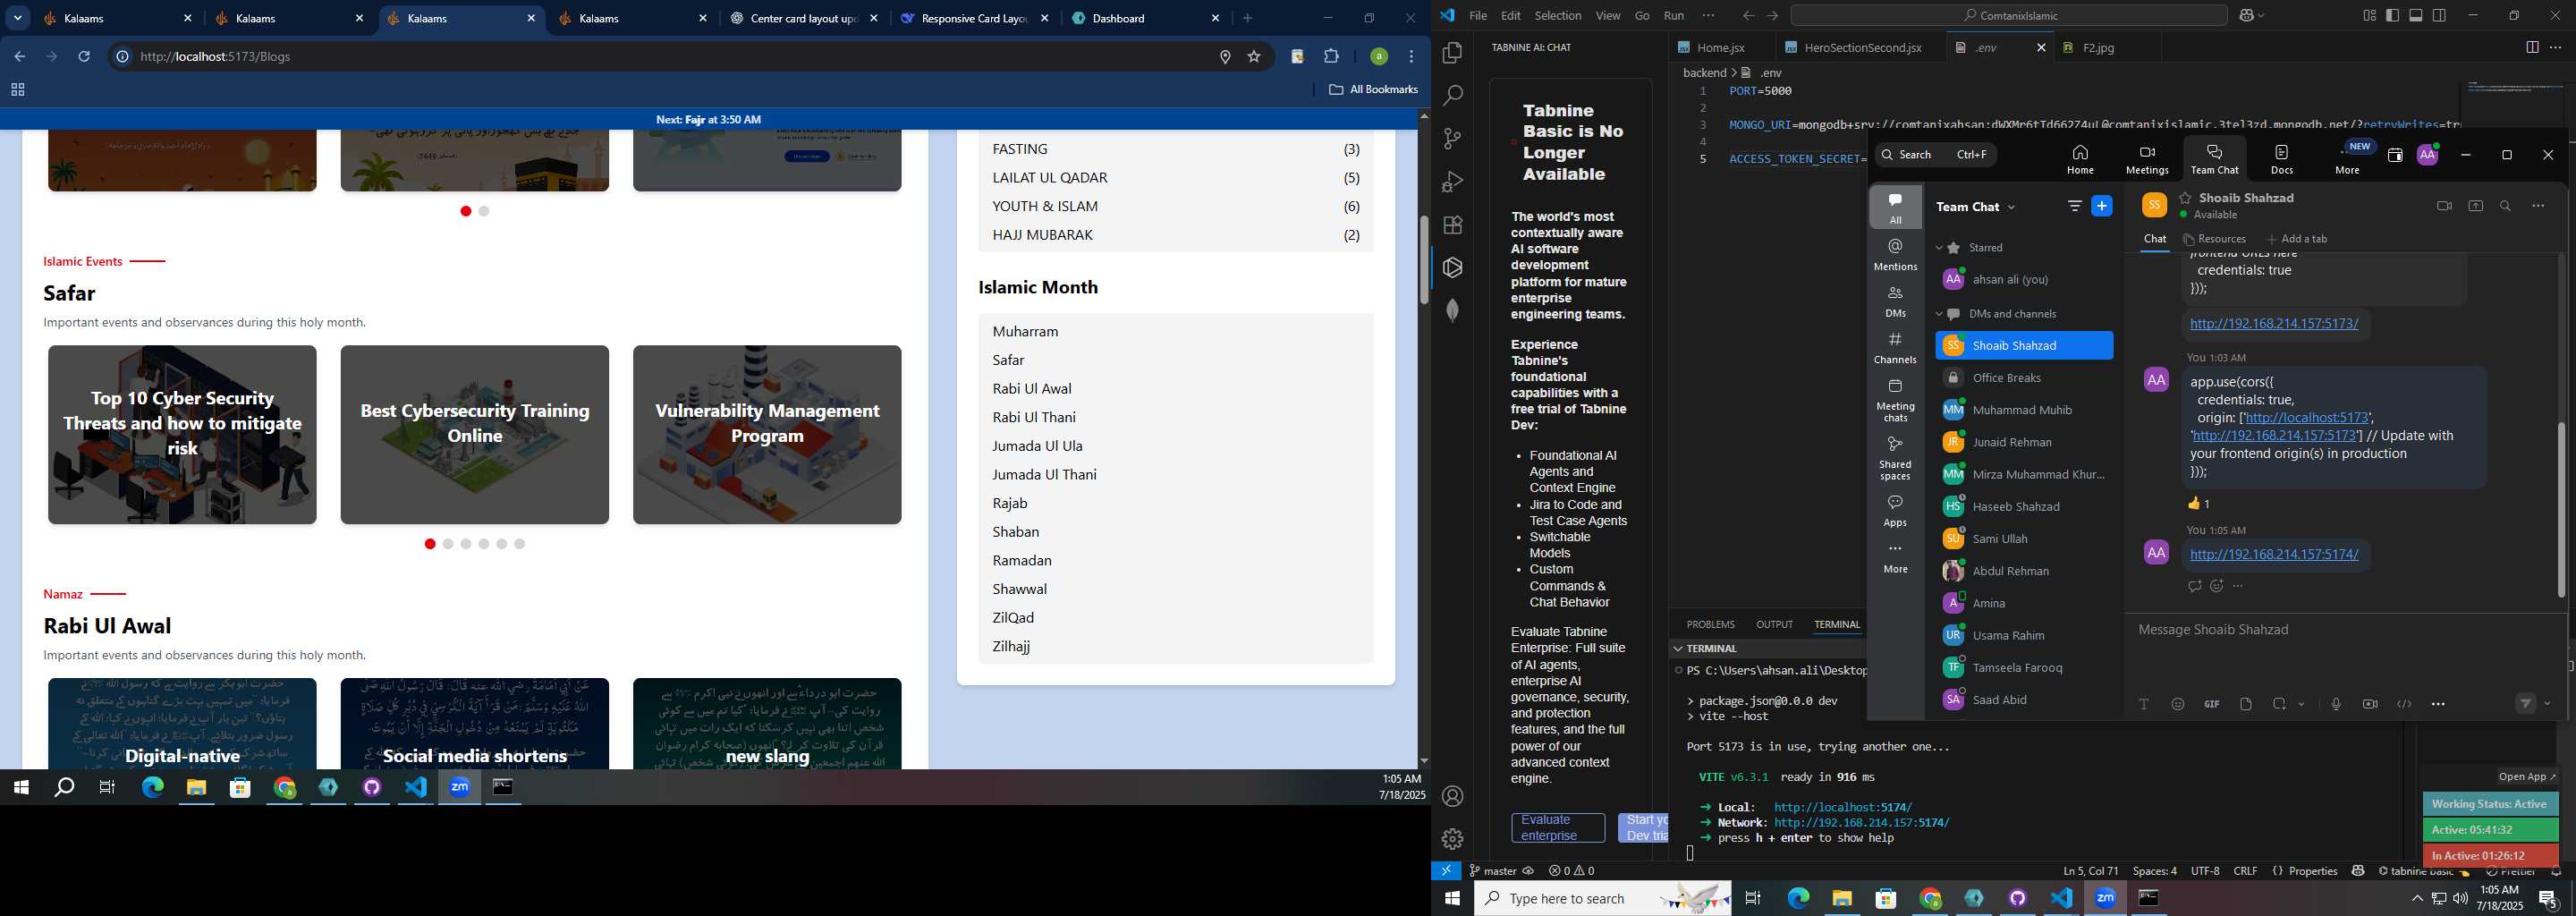Open send options chevron beside Zoom send button
Viewport: 2576px width, 916px height.
pyautogui.click(x=2547, y=704)
